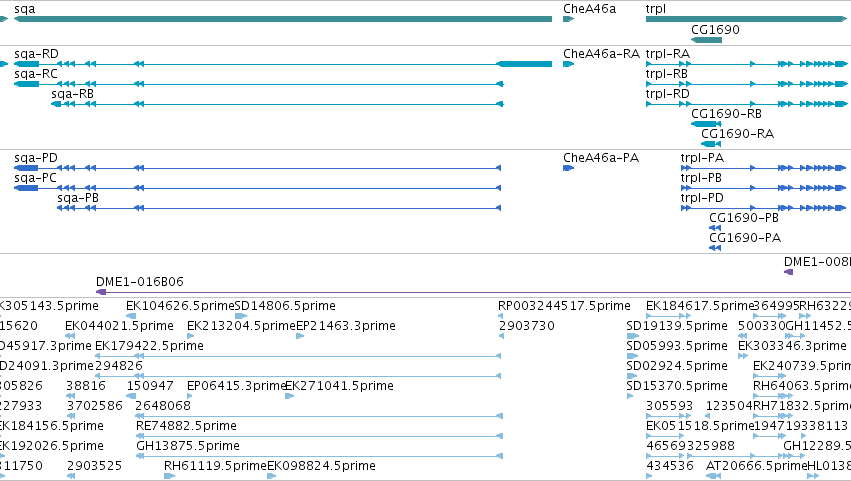Click the 150947 alignment label

150,386
